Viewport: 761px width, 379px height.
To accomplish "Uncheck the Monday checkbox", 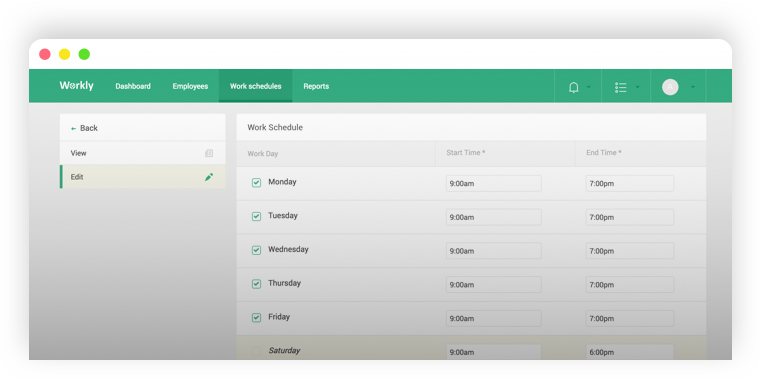I will point(256,182).
